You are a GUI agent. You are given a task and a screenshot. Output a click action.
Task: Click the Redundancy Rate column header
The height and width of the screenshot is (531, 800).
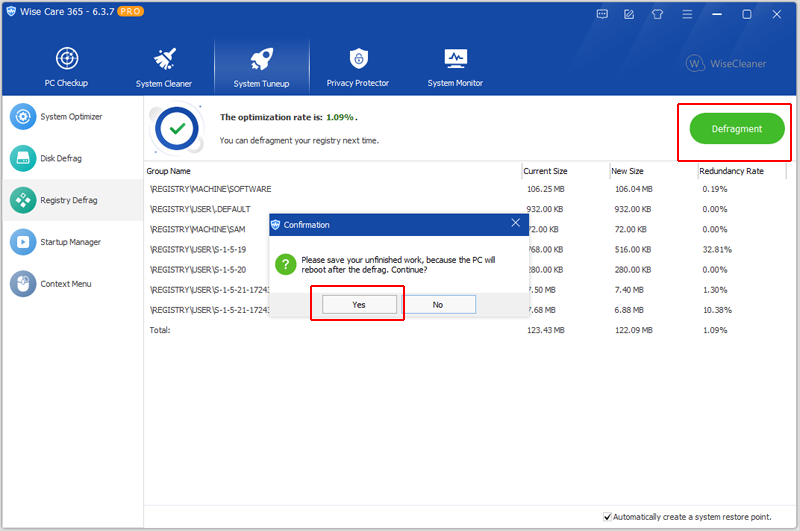pos(732,171)
